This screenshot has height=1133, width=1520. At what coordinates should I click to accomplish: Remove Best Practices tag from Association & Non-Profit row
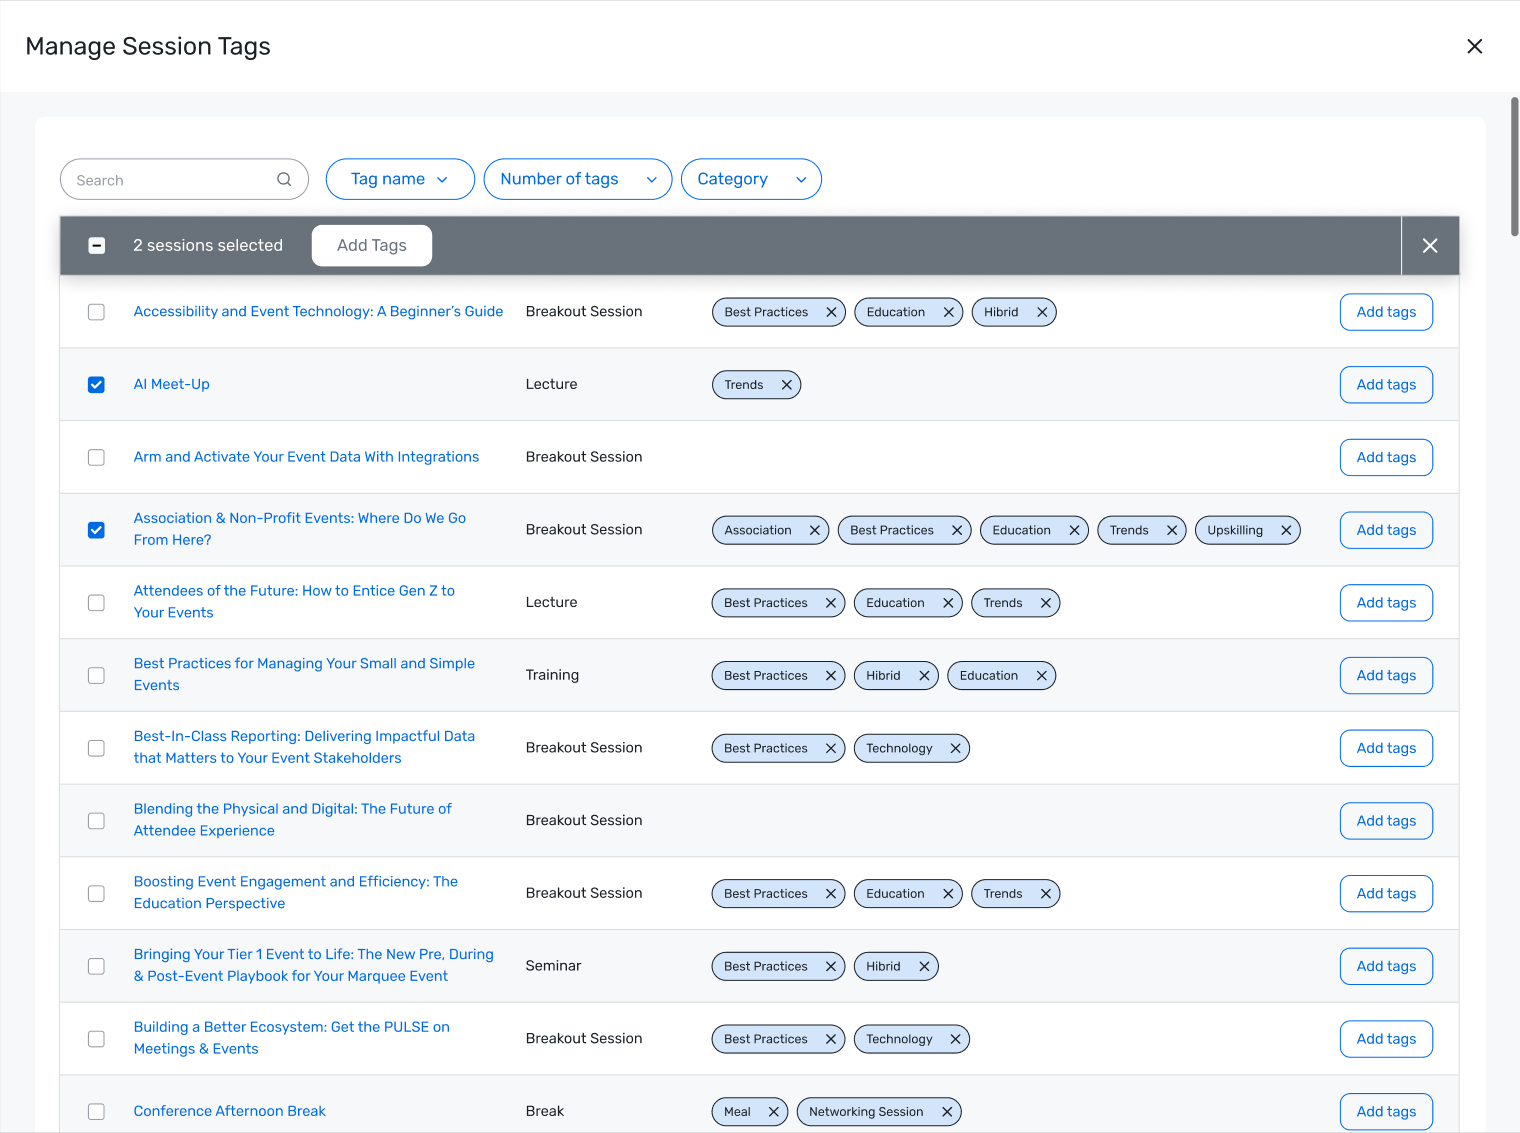tap(956, 530)
